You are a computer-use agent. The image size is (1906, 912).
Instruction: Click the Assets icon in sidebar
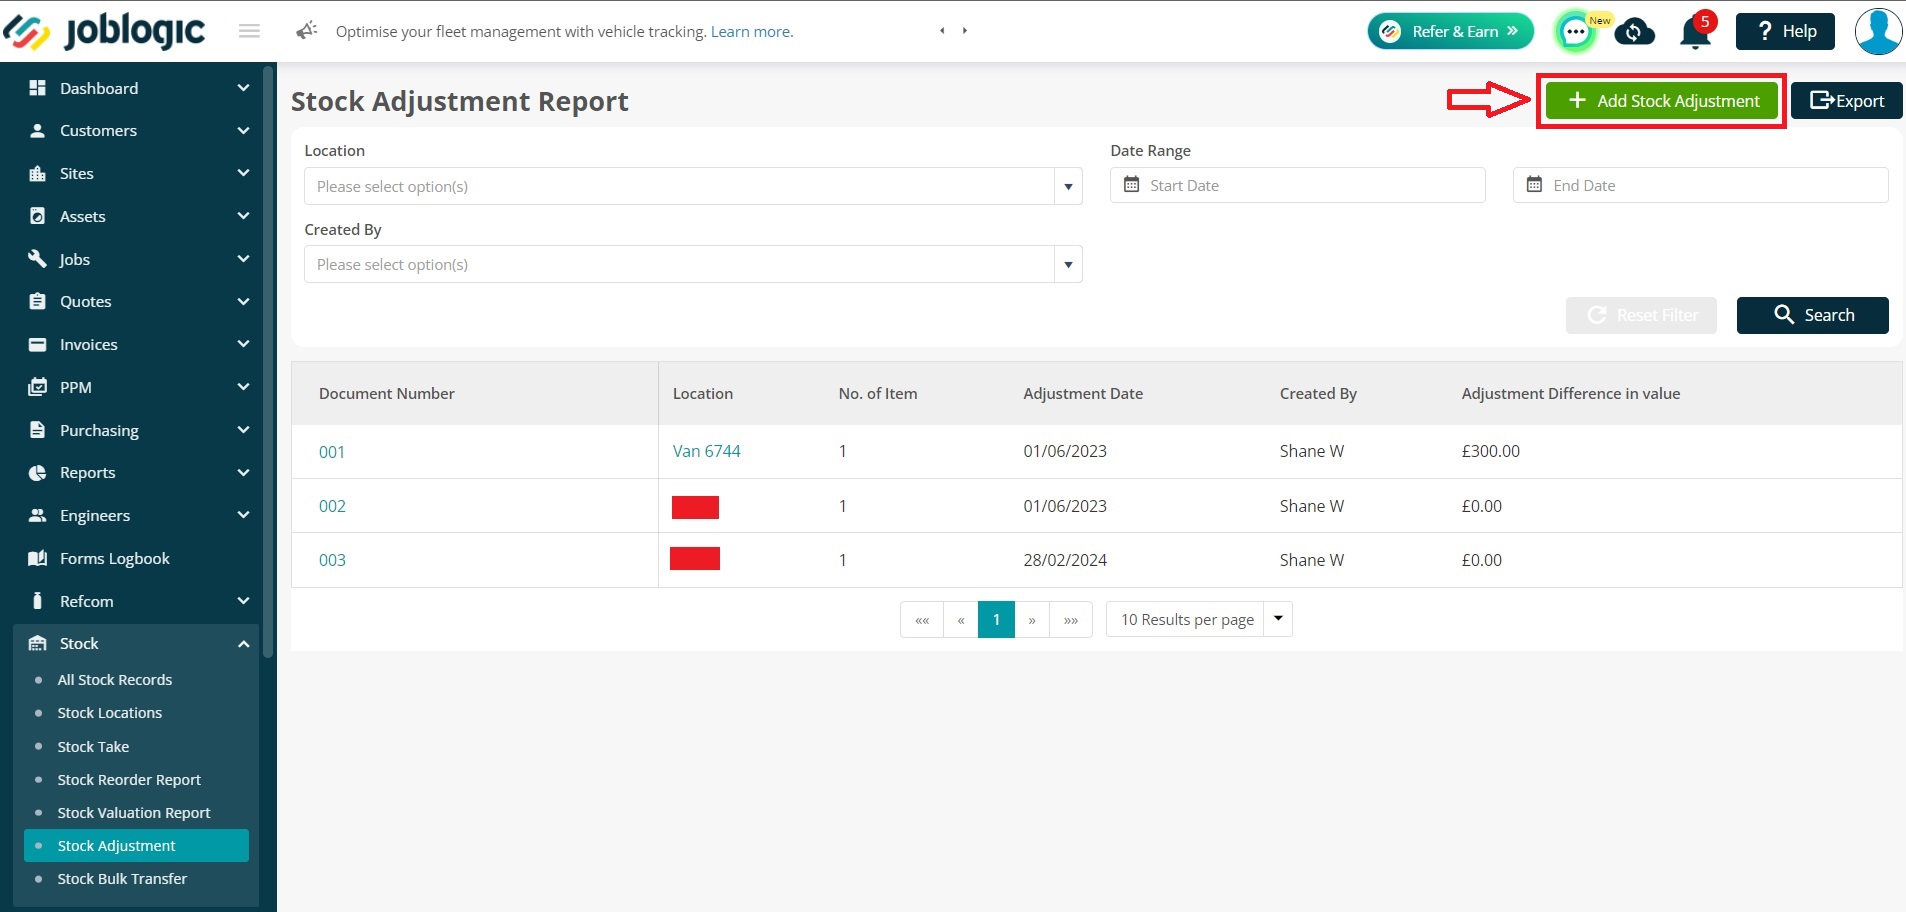(38, 216)
